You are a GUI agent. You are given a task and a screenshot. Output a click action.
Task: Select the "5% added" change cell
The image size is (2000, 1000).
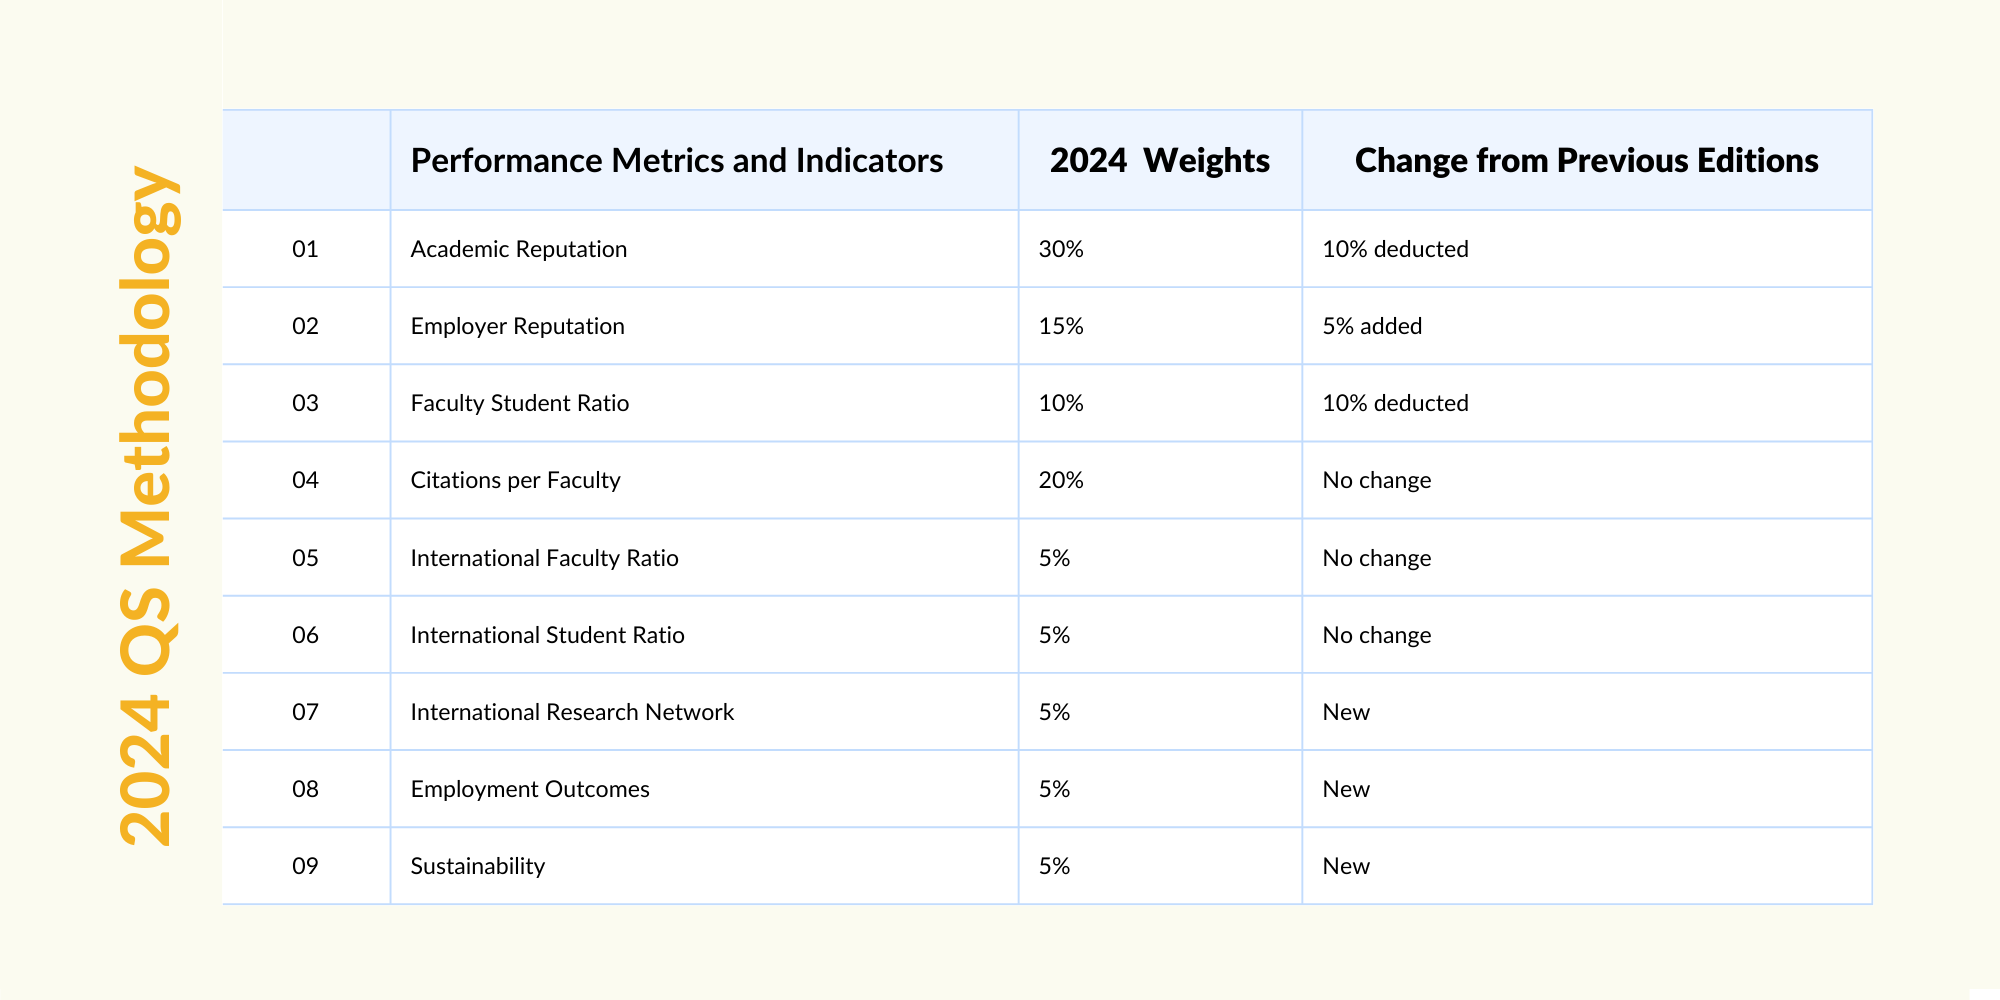tap(1372, 326)
